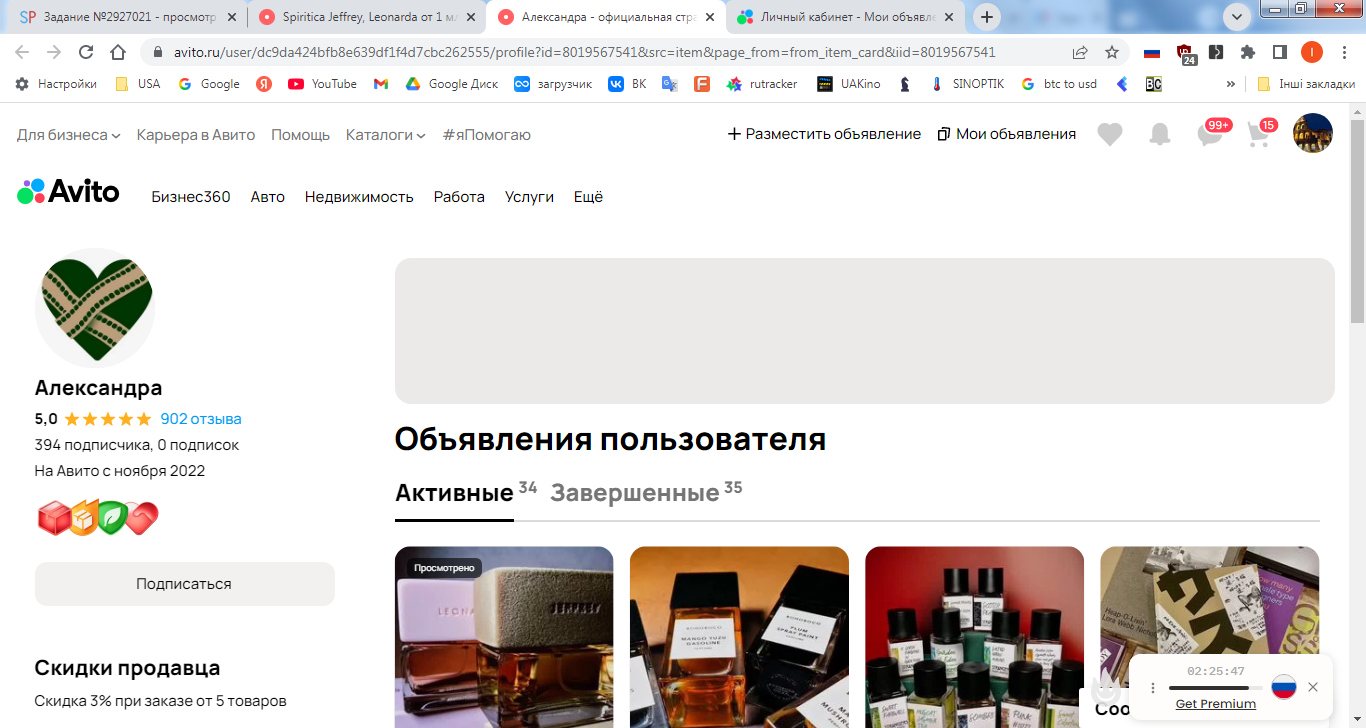Open the Yandex bookmark icon

coord(264,84)
